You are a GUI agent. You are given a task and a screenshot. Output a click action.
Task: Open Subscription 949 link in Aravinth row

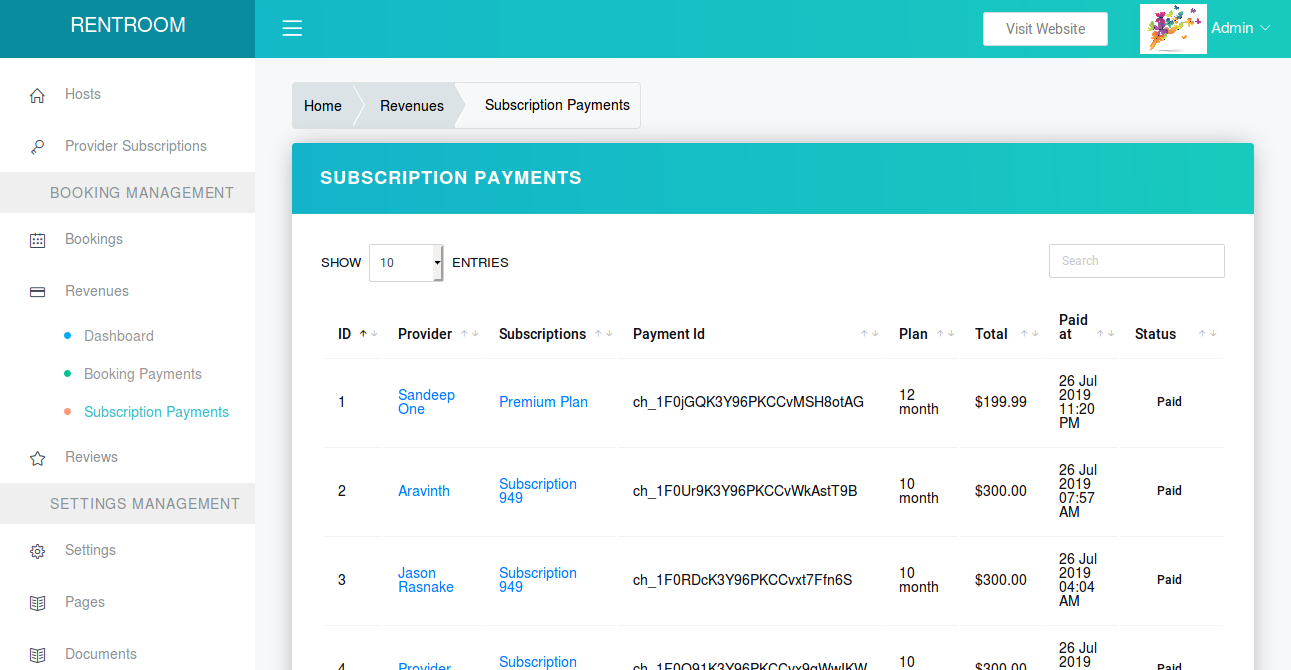pyautogui.click(x=538, y=491)
